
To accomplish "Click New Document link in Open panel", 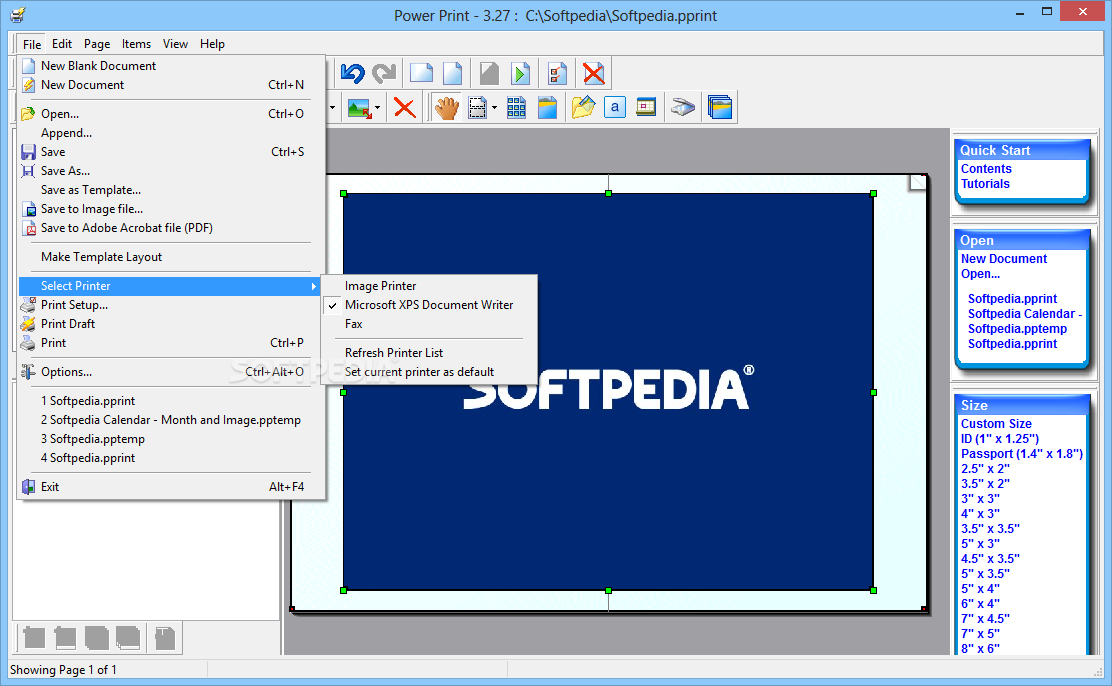I will pos(1003,259).
